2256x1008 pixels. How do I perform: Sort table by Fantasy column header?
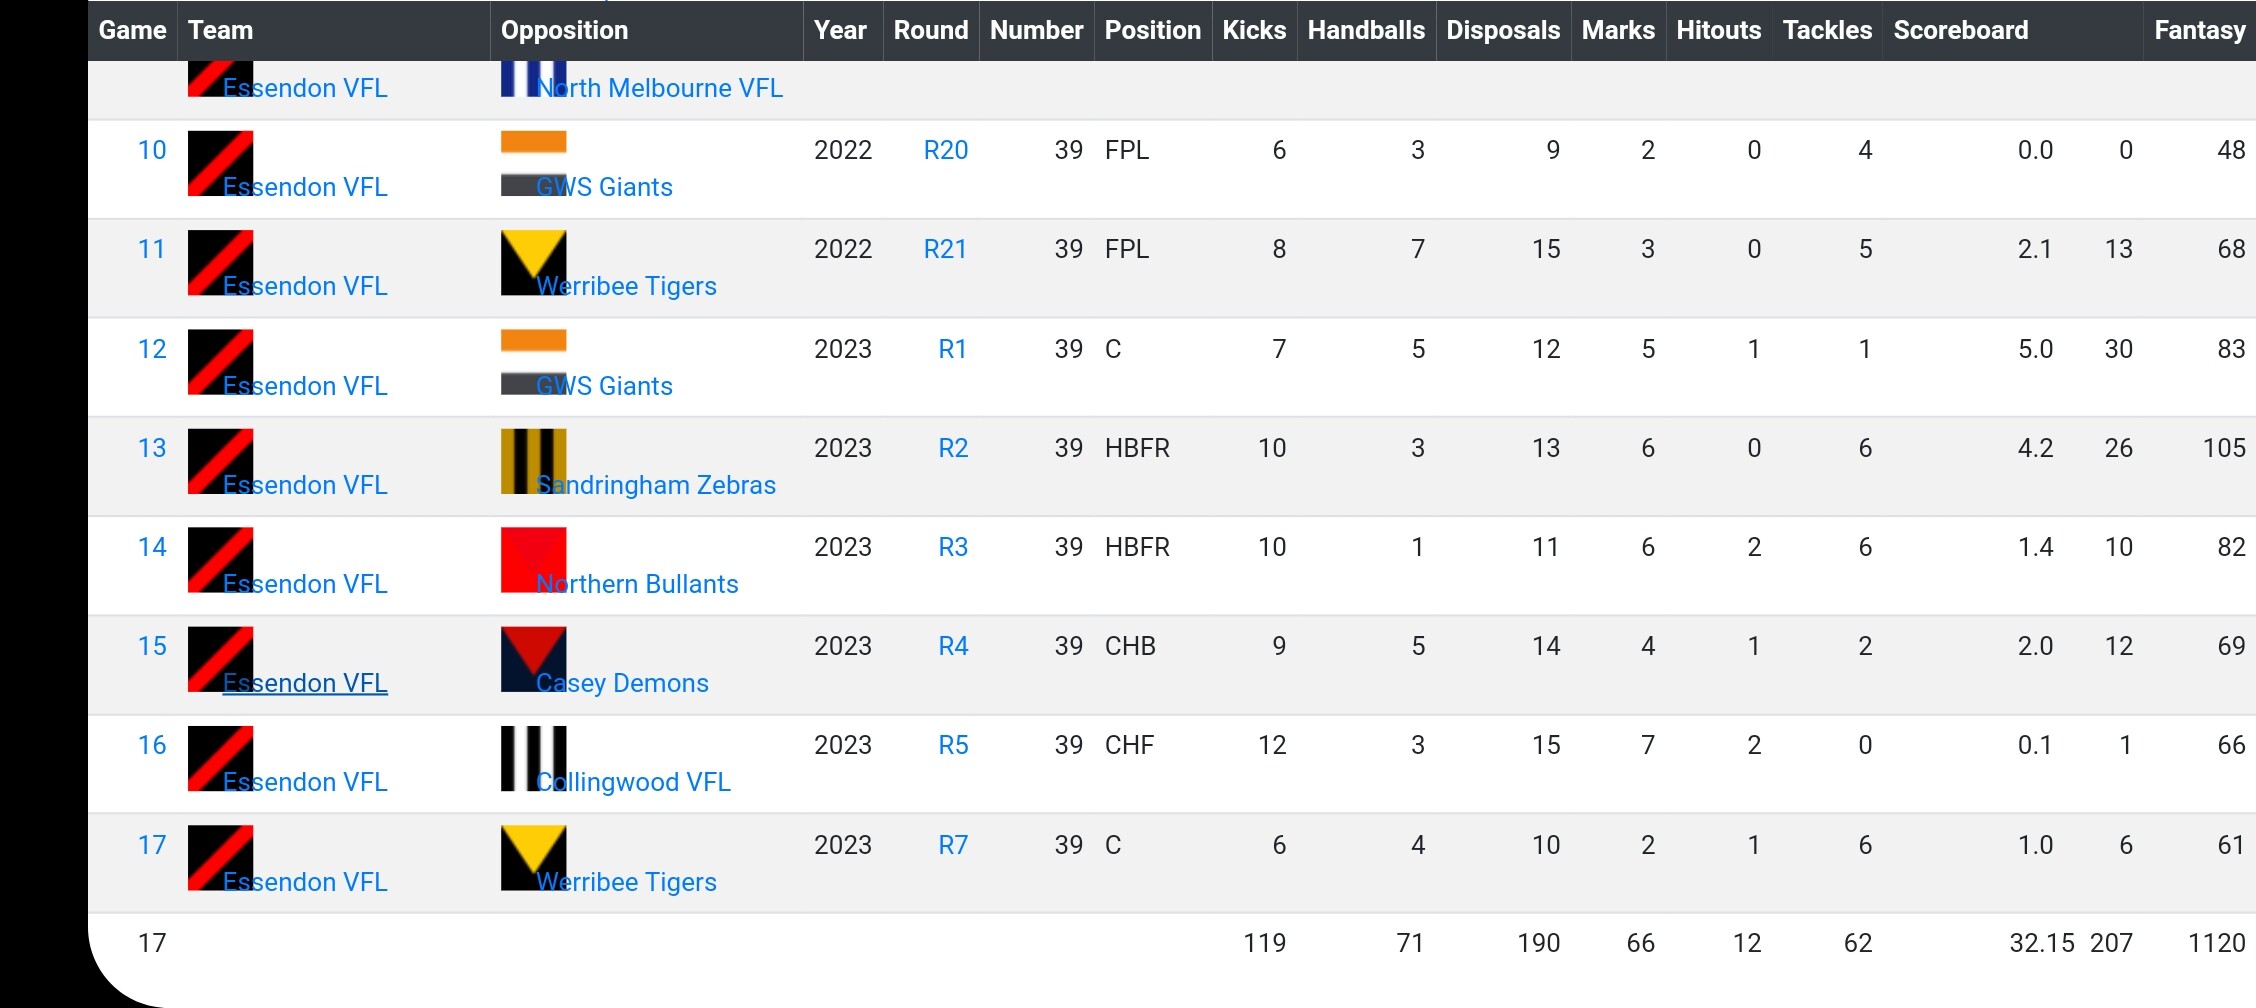coord(2199,30)
